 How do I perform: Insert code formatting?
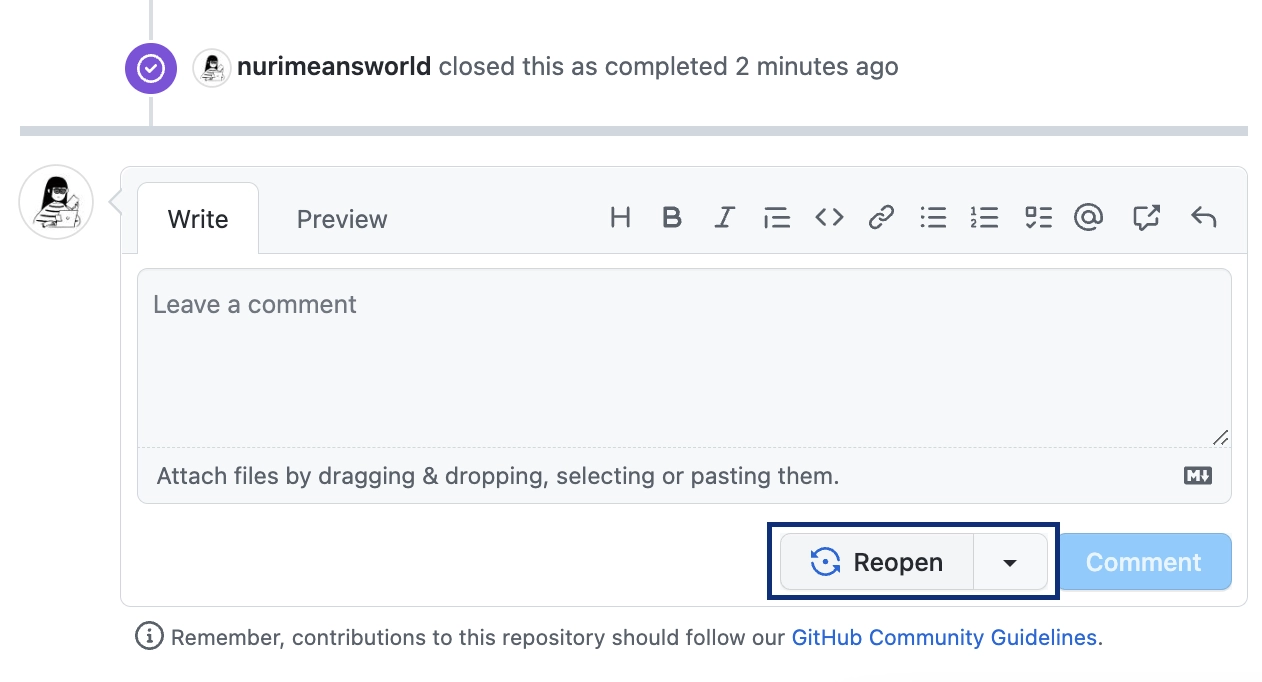click(829, 217)
